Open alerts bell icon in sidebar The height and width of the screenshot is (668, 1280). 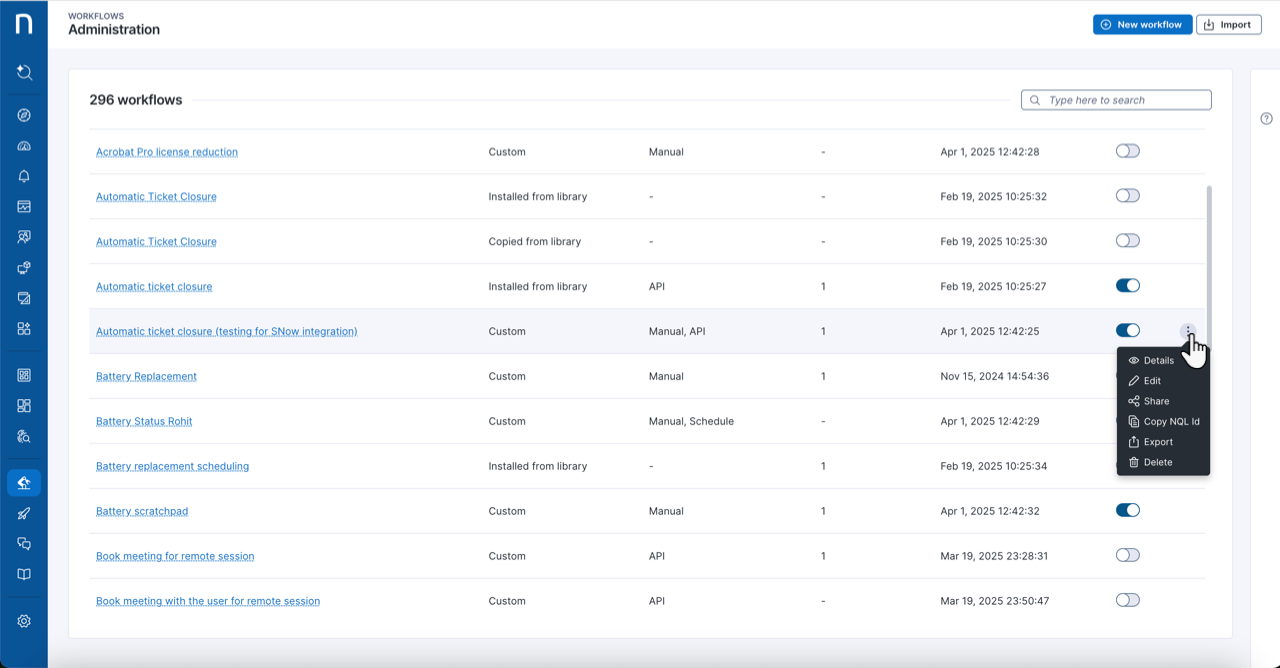point(24,176)
